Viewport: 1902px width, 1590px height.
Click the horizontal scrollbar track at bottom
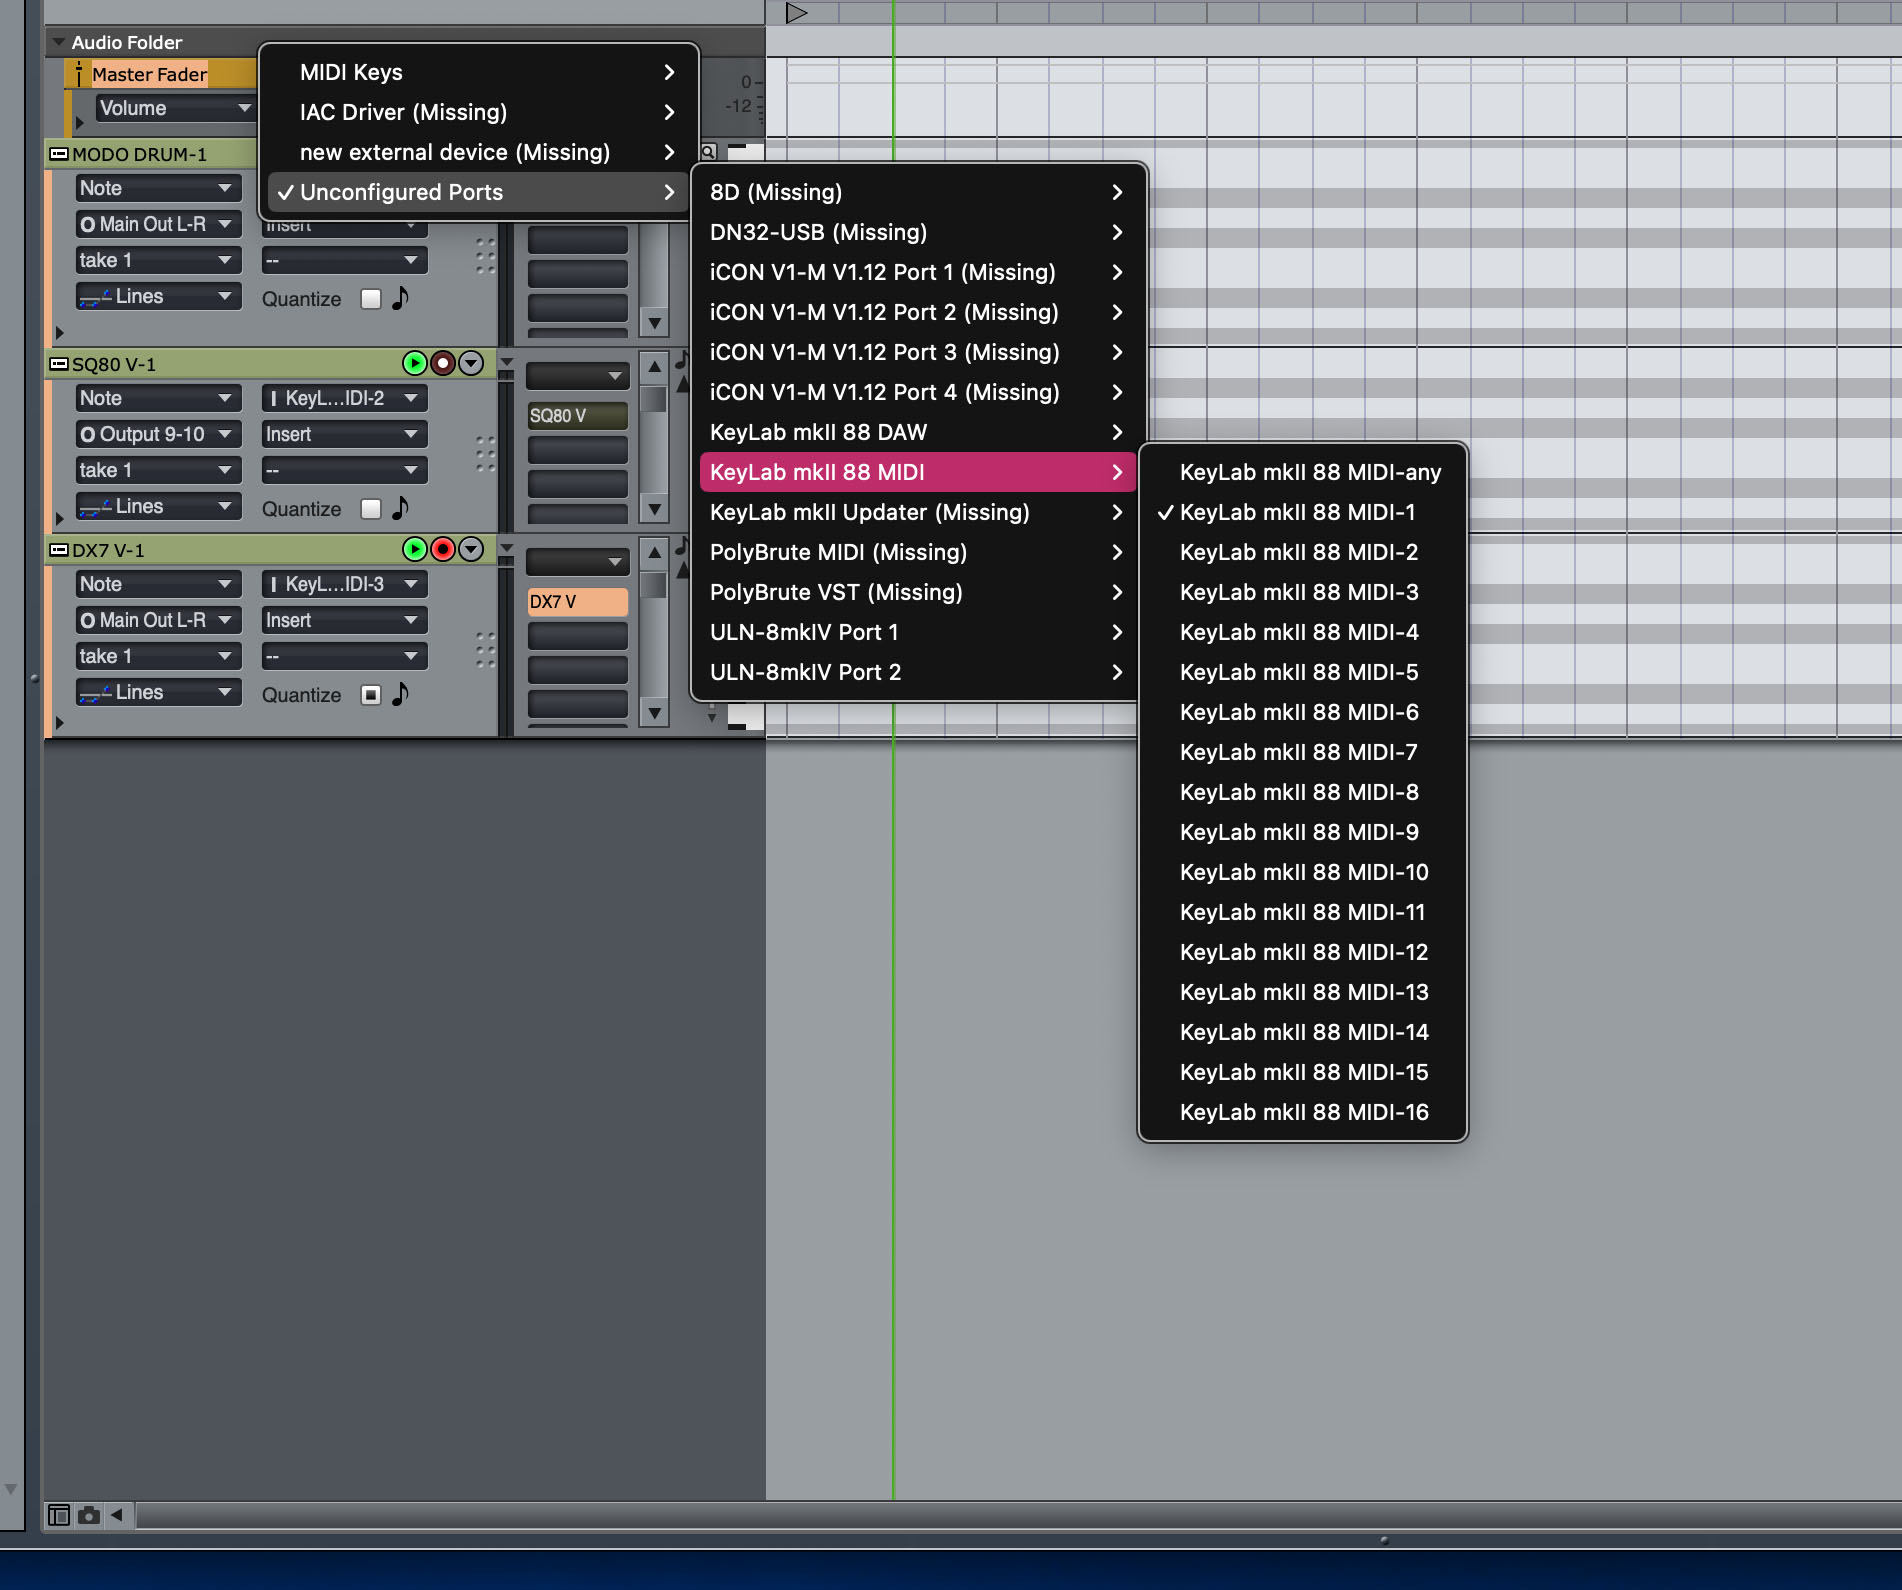pyautogui.click(x=1018, y=1515)
